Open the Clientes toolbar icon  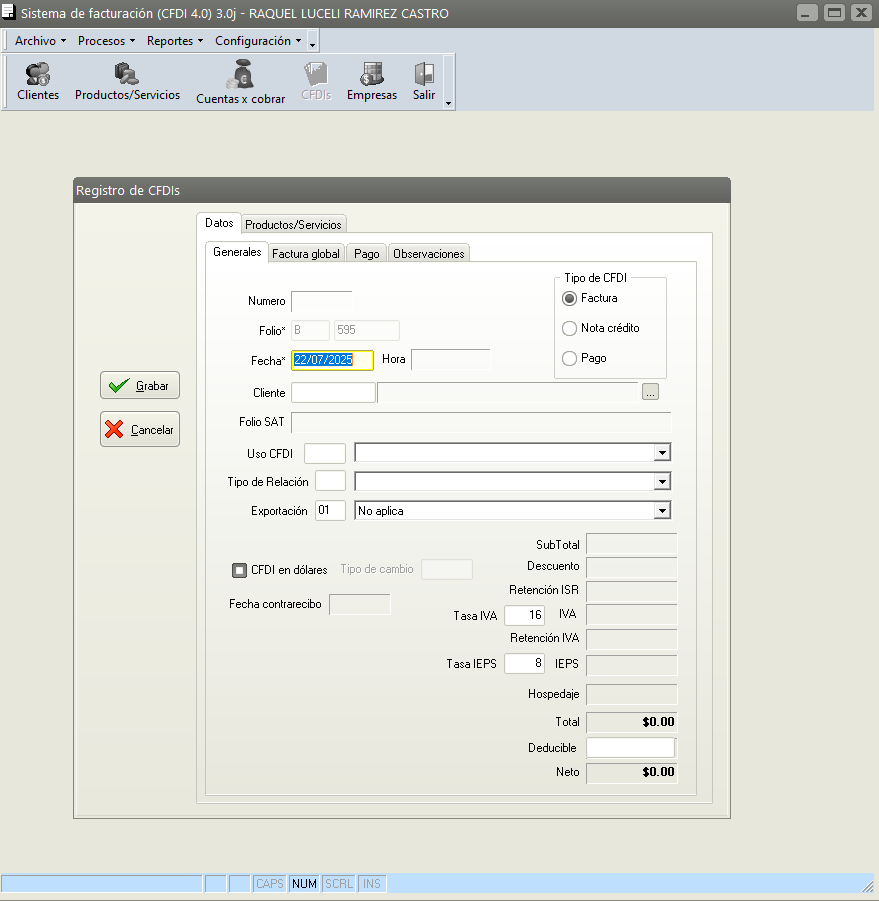click(x=38, y=82)
